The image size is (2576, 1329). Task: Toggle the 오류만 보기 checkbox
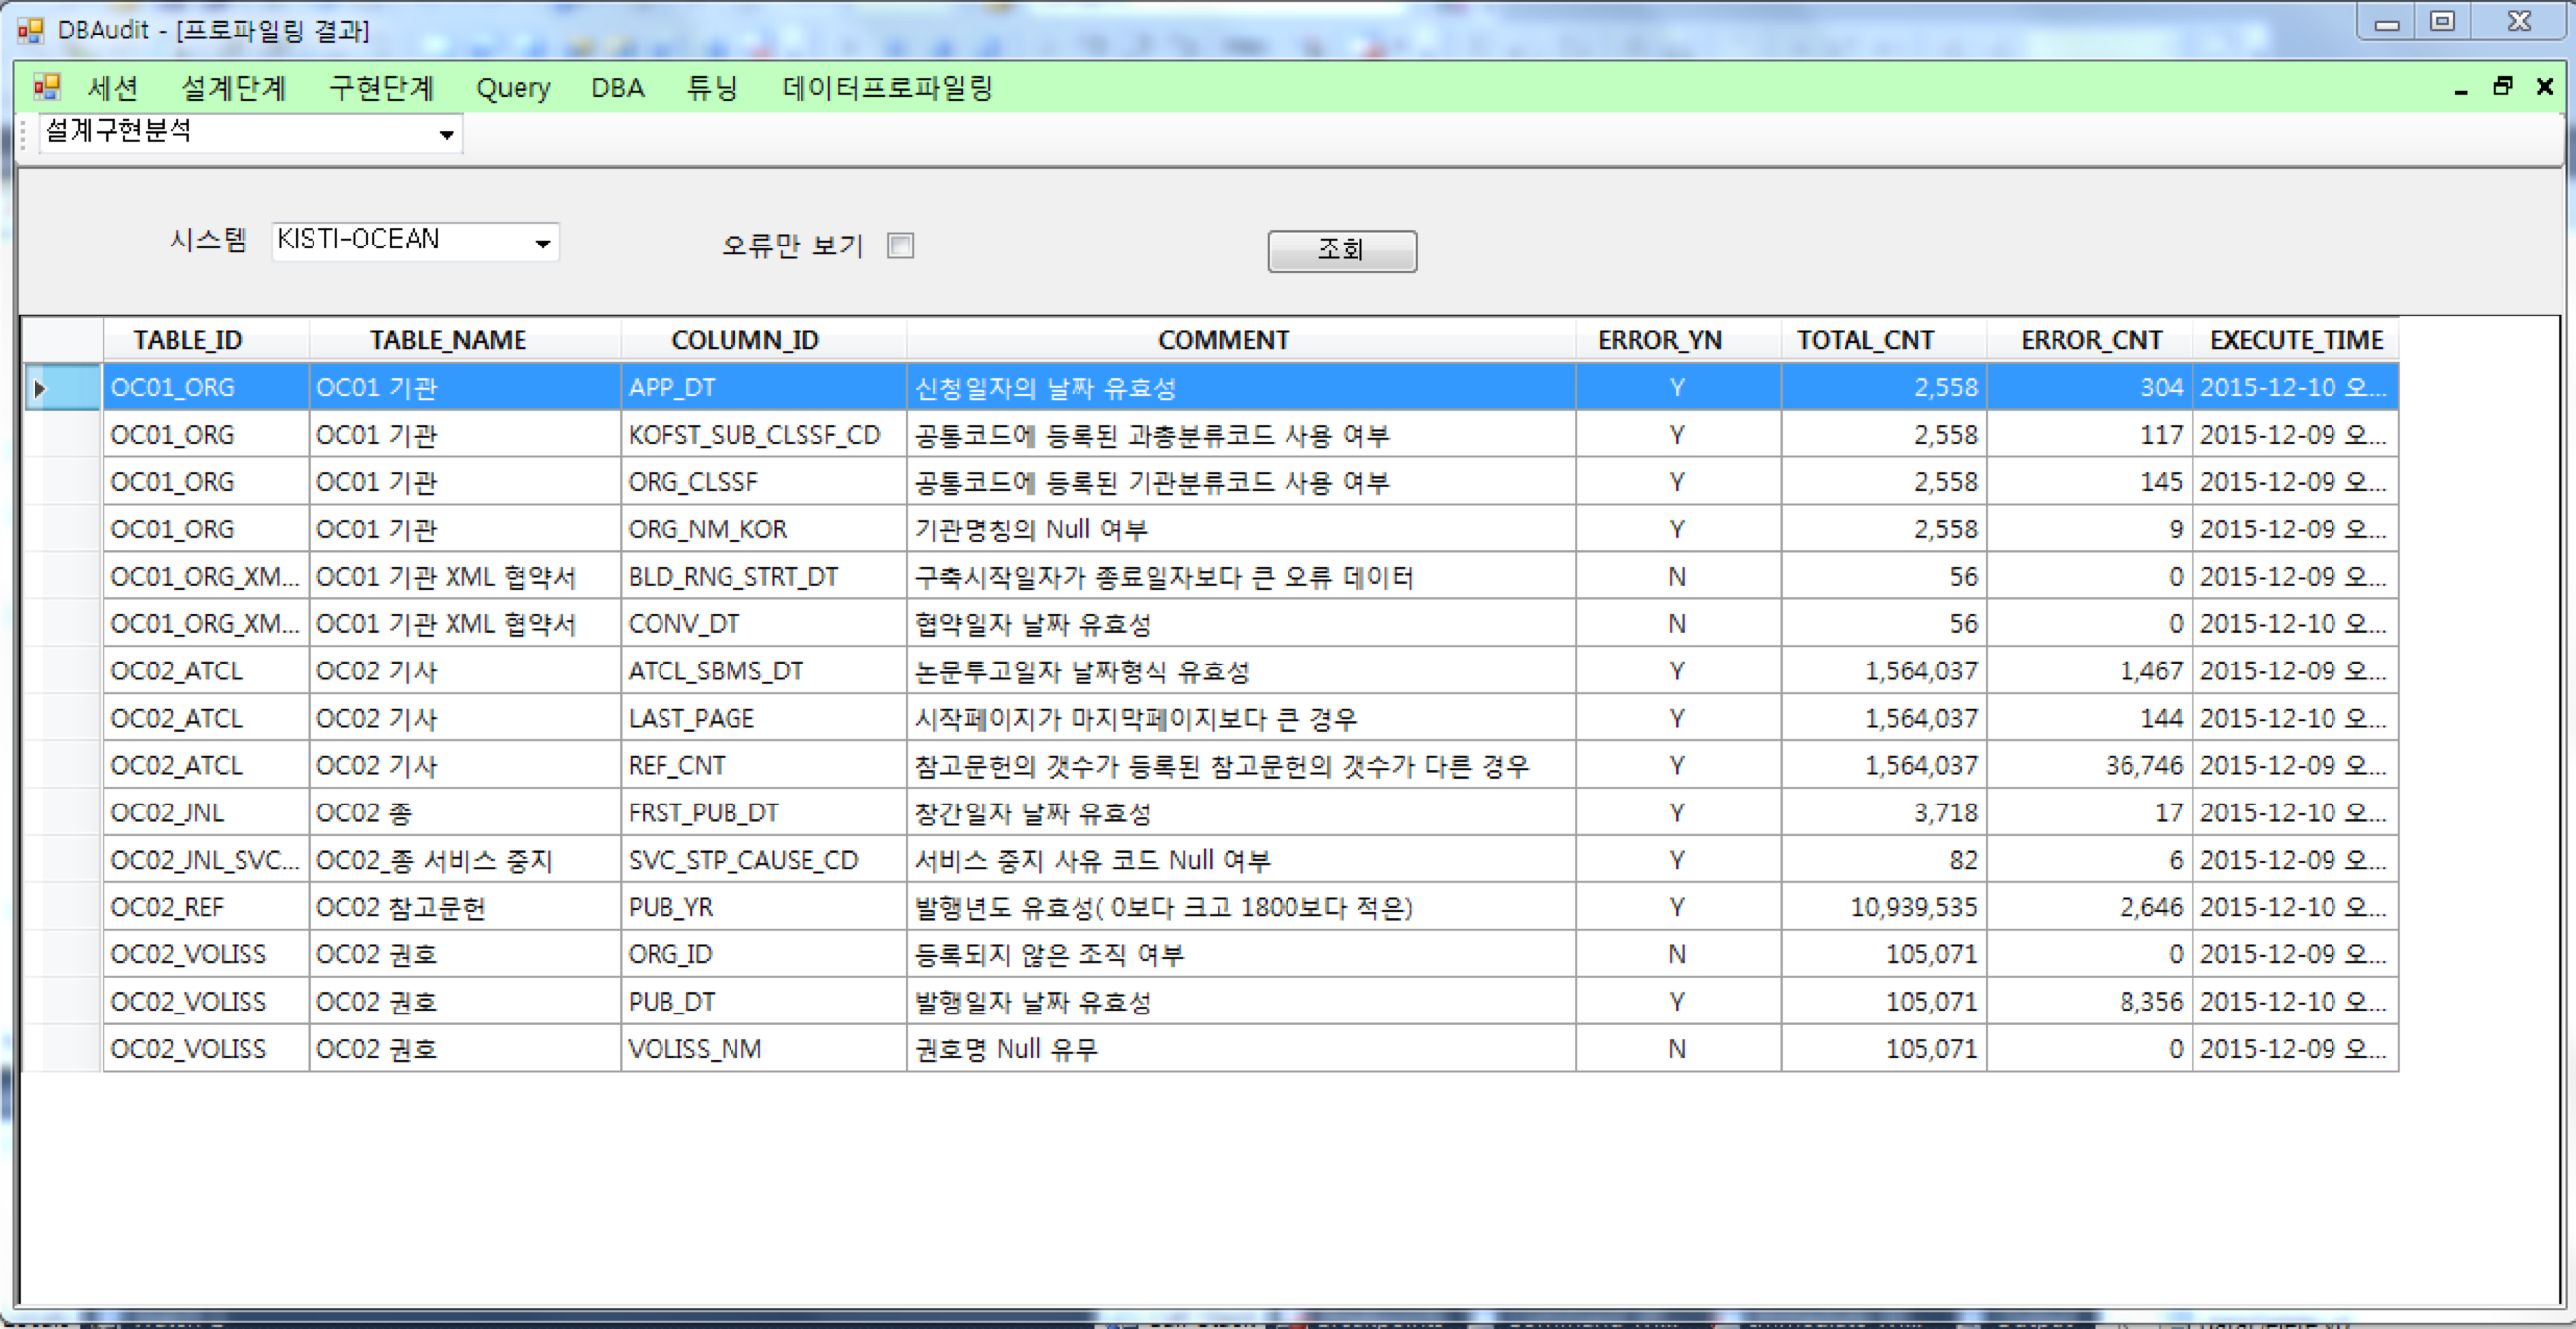(900, 245)
